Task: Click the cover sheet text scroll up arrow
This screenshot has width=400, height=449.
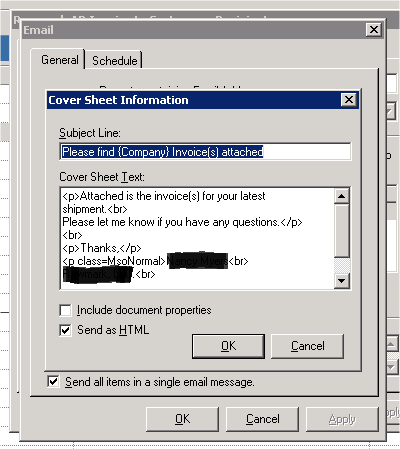Action: point(342,196)
